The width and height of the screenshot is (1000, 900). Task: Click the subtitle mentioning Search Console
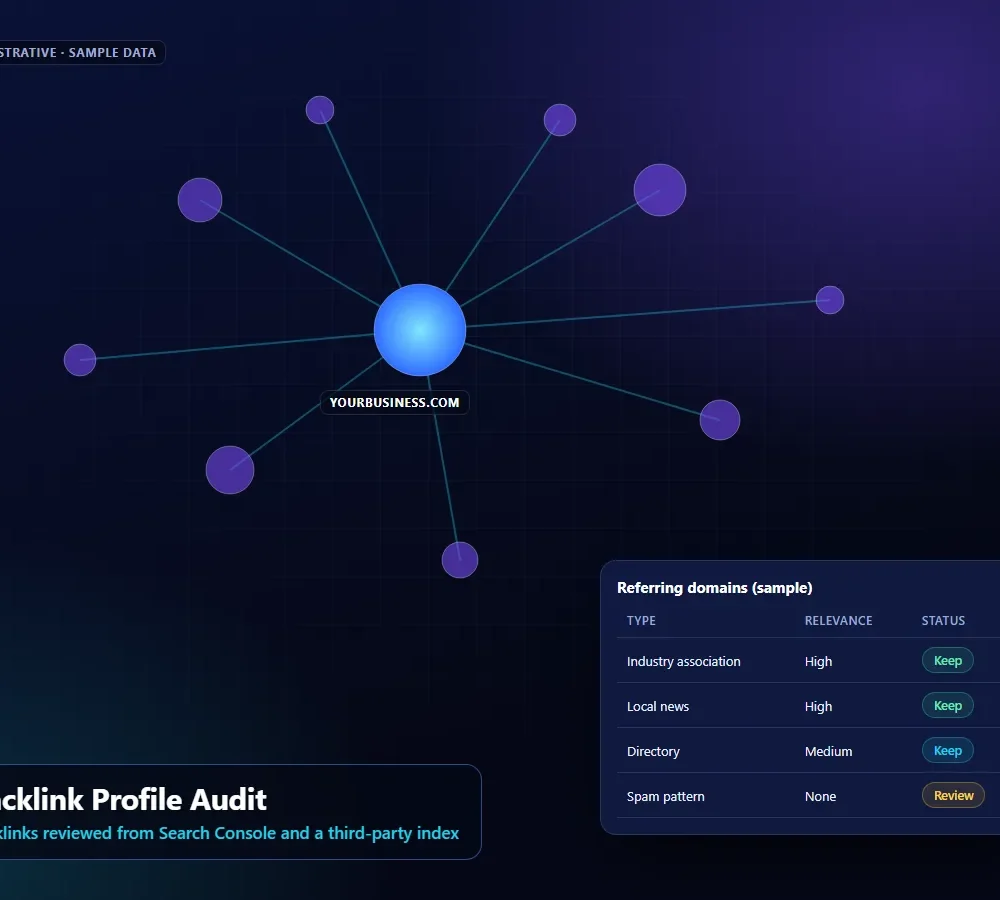[230, 833]
